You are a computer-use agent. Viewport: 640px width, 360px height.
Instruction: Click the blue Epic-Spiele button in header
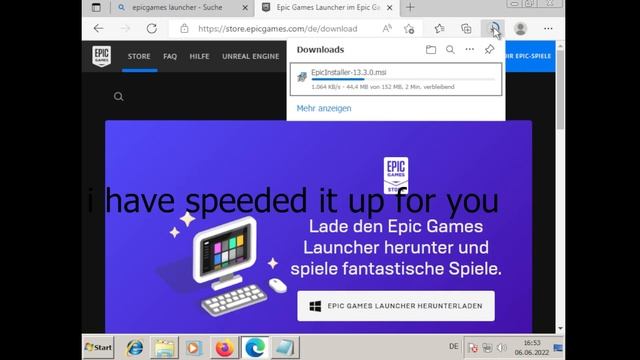tap(530, 56)
